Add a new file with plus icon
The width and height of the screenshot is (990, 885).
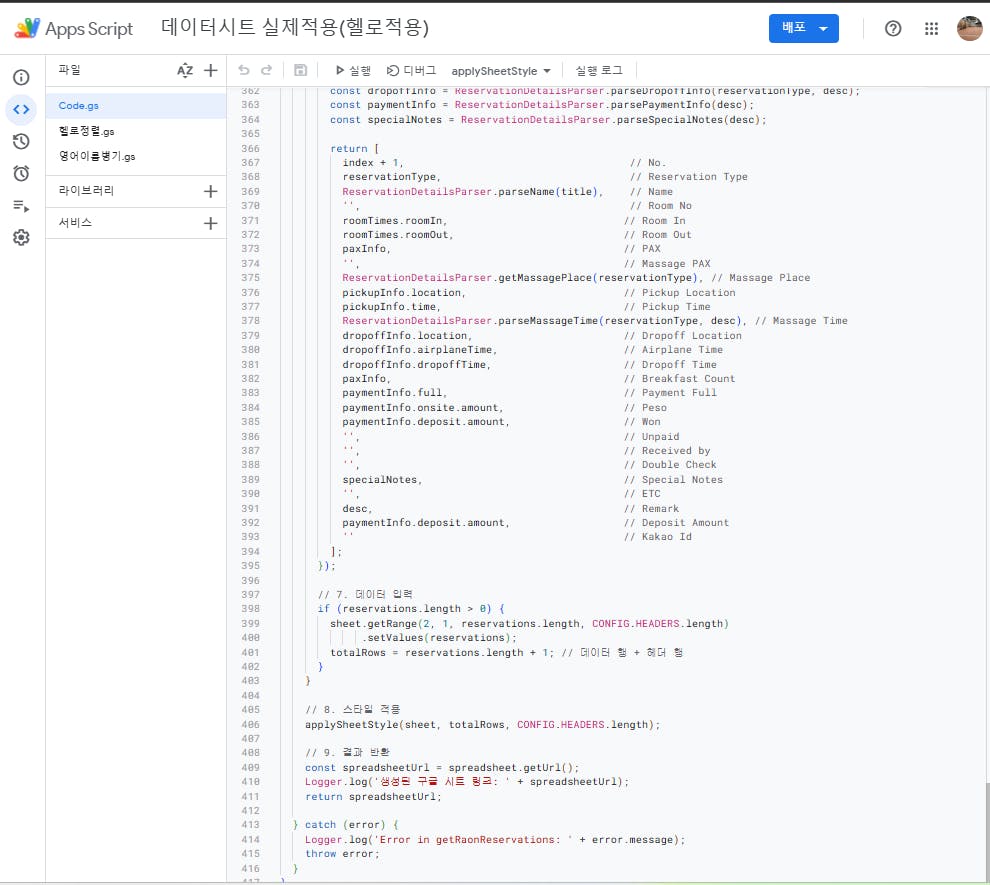tap(211, 70)
